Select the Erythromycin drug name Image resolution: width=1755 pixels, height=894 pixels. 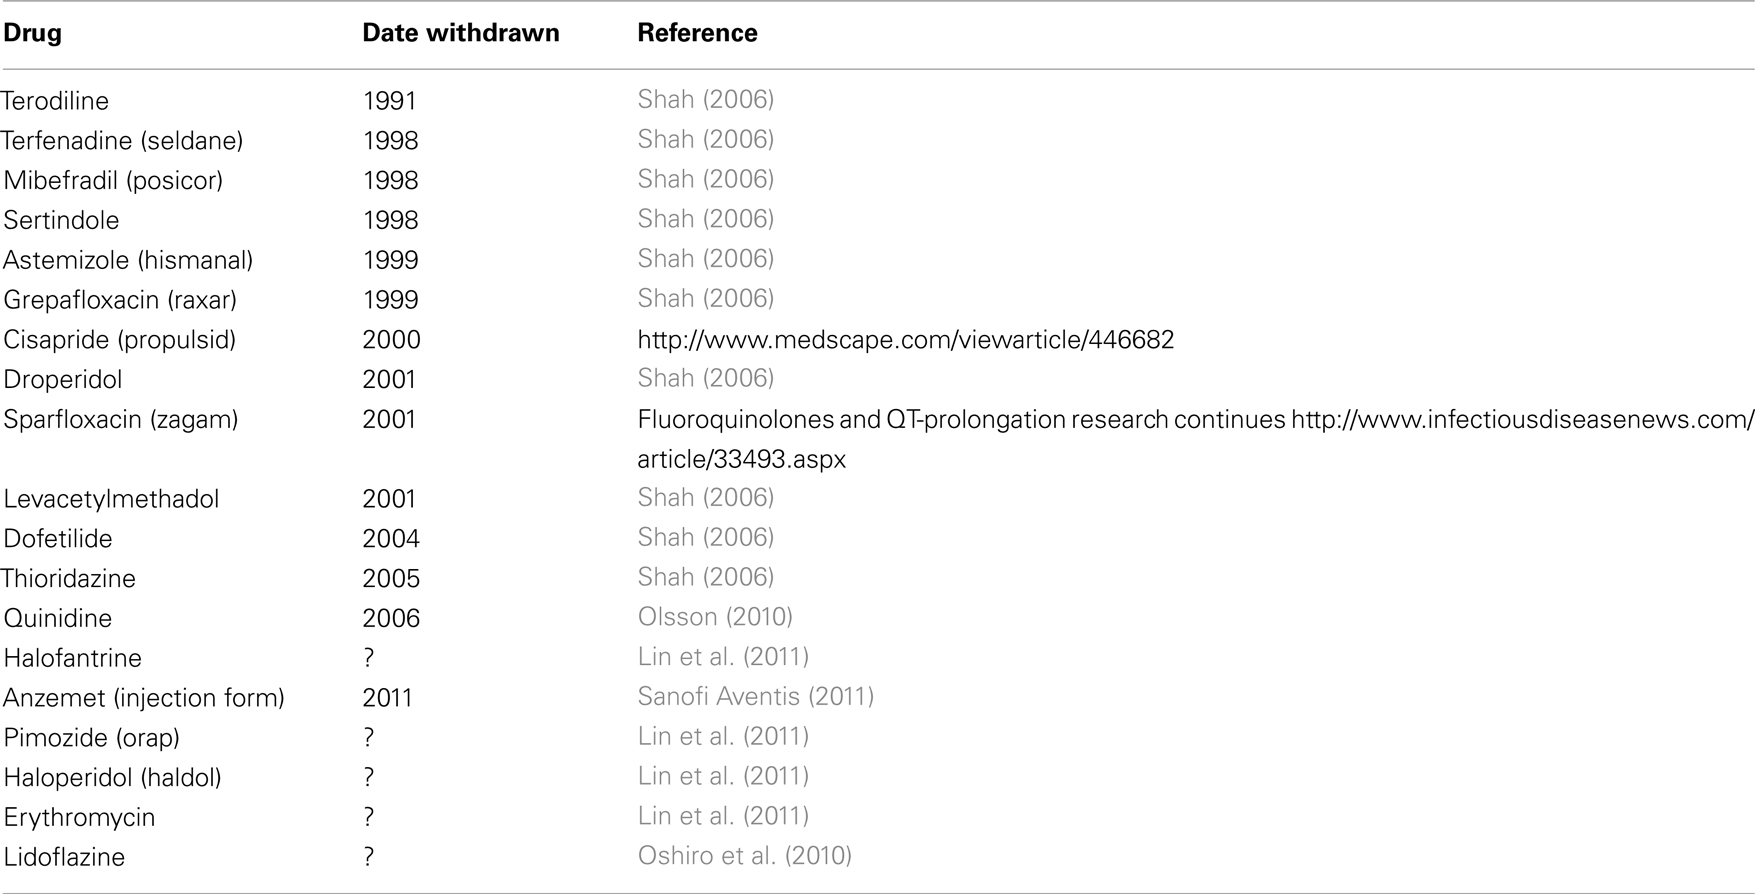pos(79,817)
